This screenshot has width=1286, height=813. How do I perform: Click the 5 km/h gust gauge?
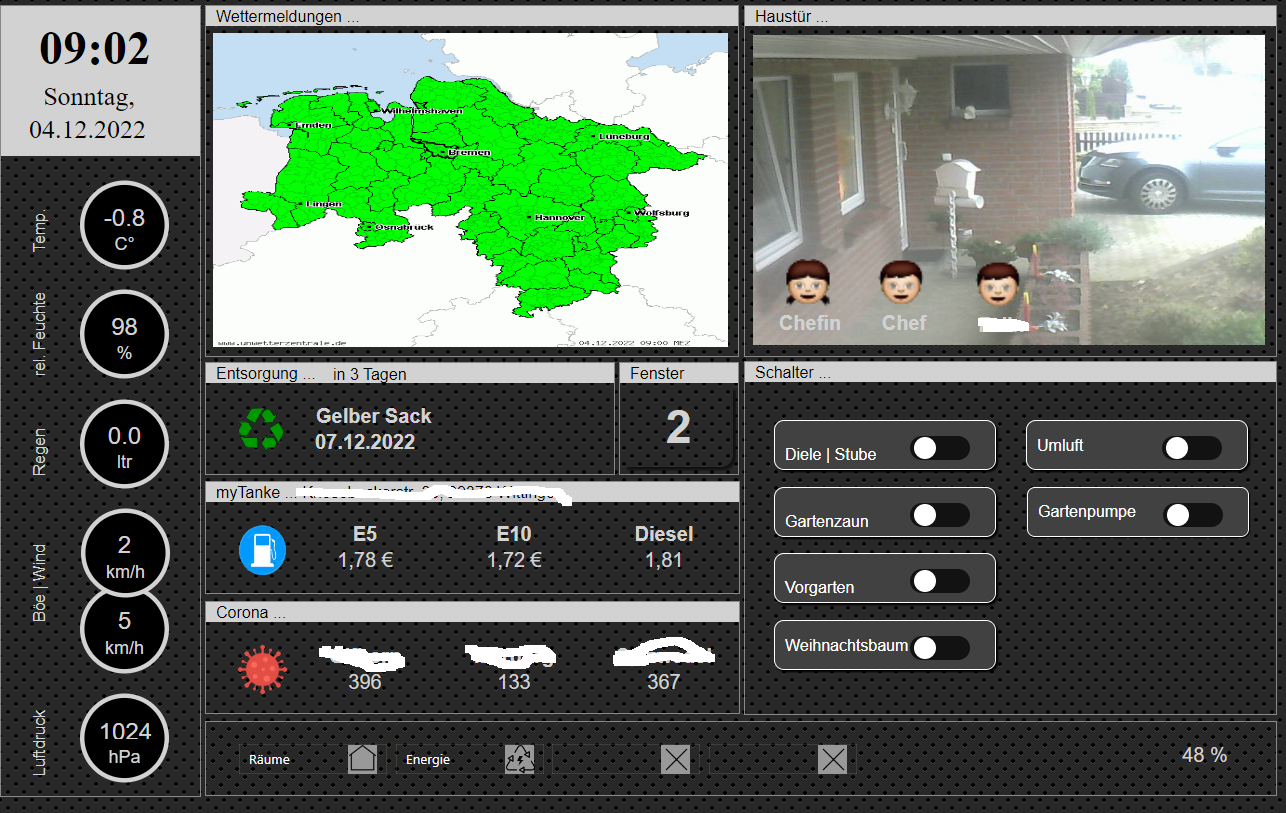[x=124, y=630]
